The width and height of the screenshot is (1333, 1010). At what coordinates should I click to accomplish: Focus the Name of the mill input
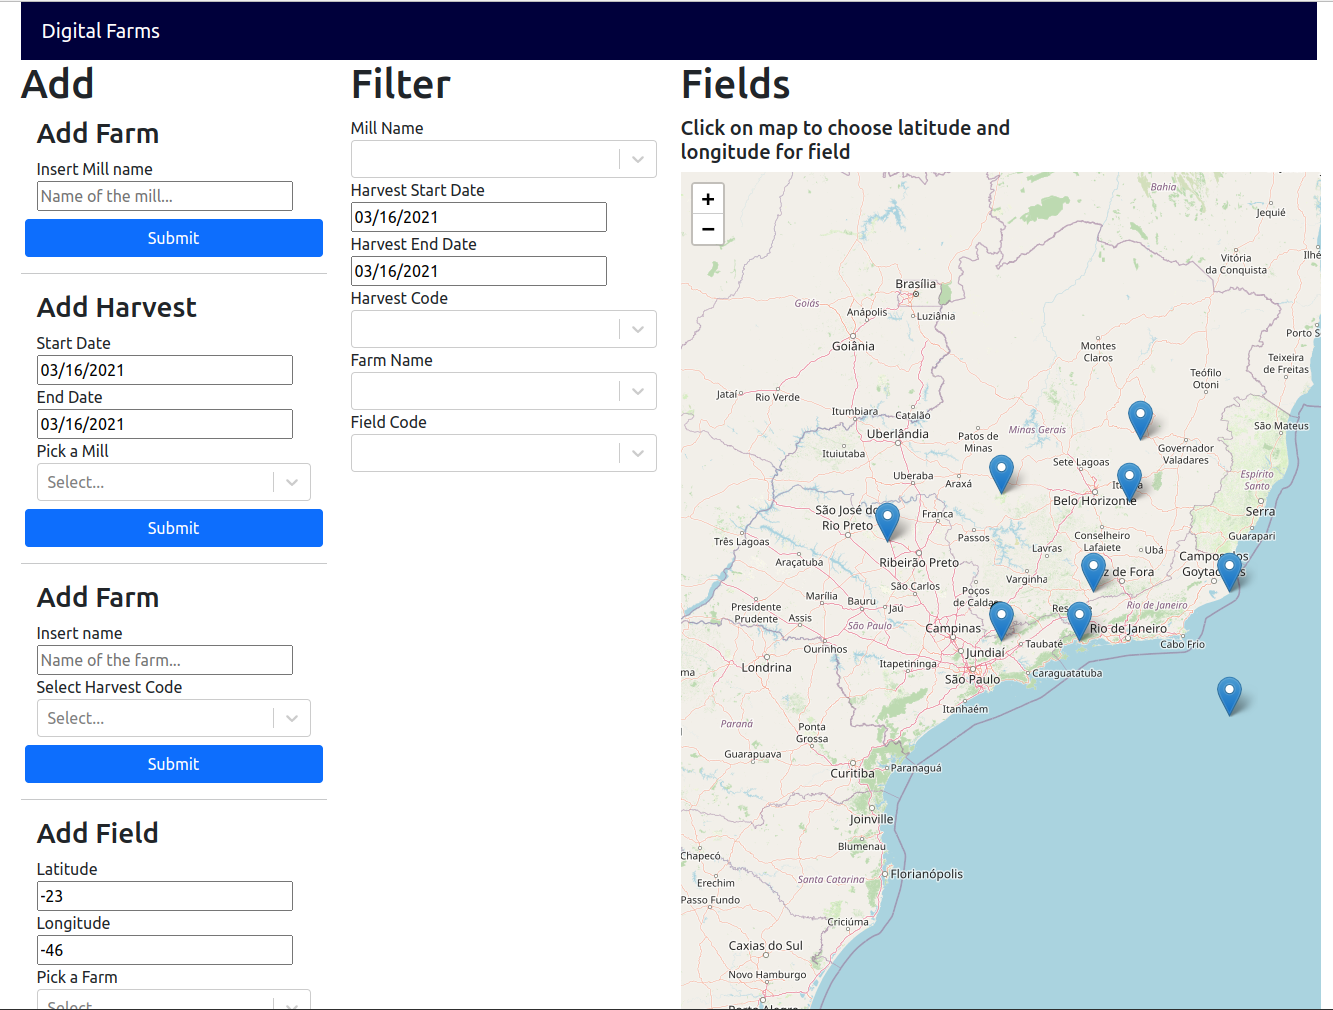point(165,196)
